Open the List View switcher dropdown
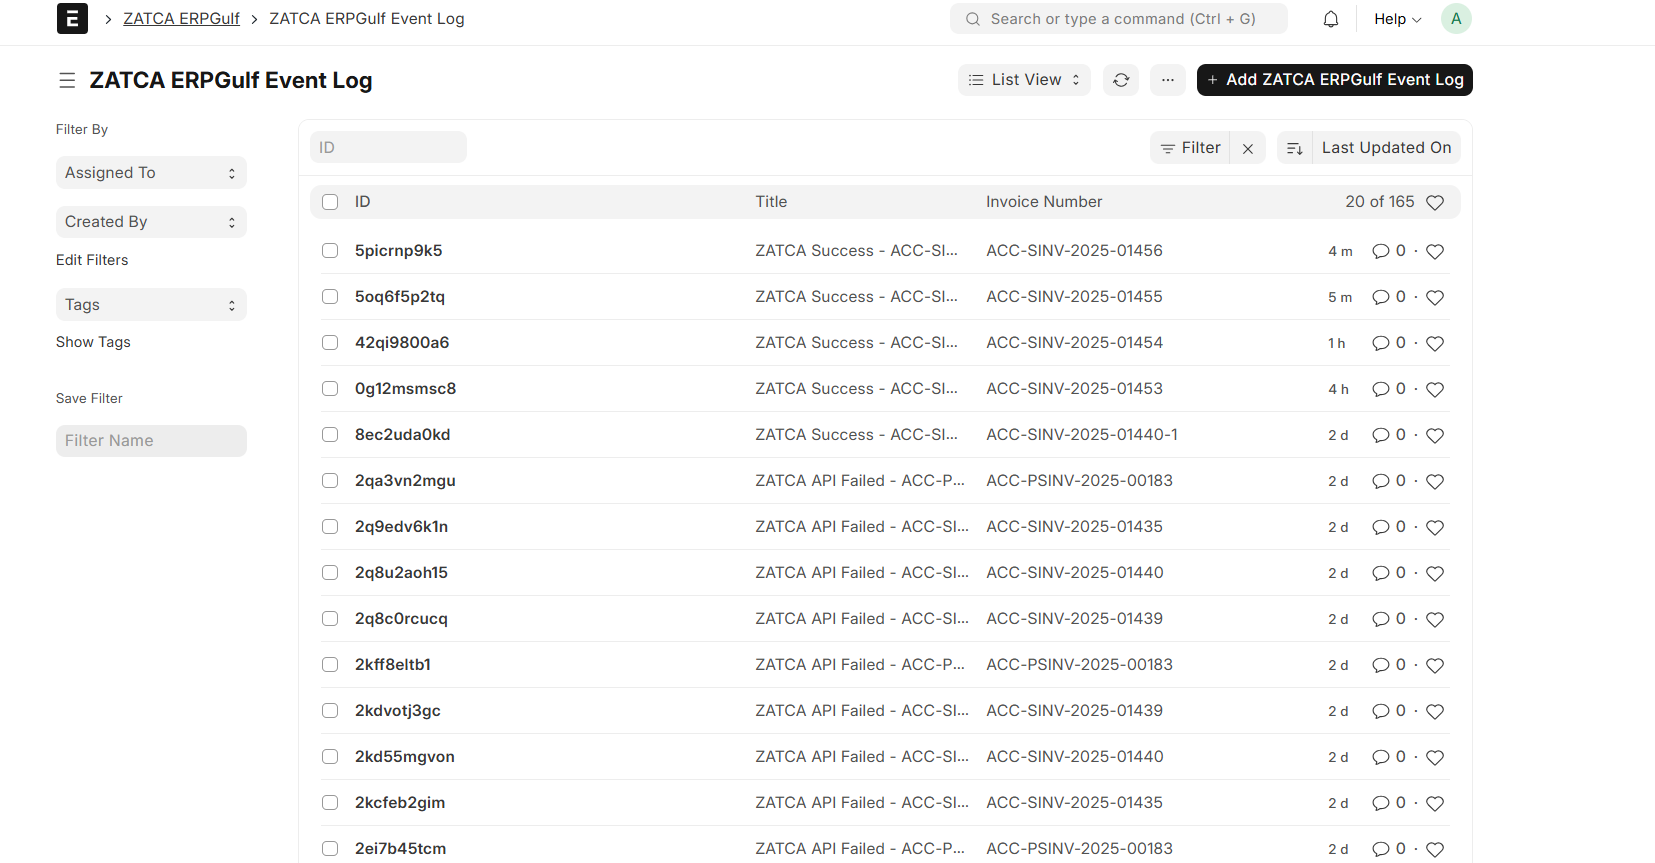The image size is (1655, 863). (1024, 80)
